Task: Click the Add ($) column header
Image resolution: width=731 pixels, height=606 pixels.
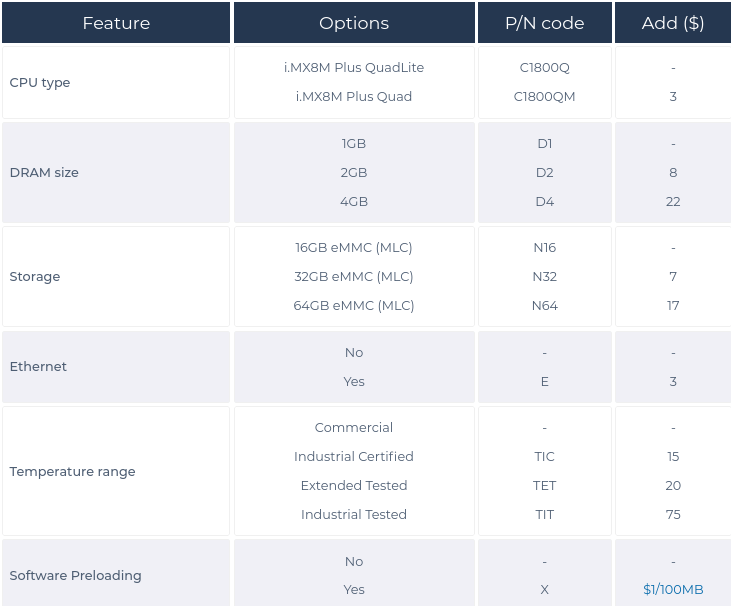Action: [673, 23]
